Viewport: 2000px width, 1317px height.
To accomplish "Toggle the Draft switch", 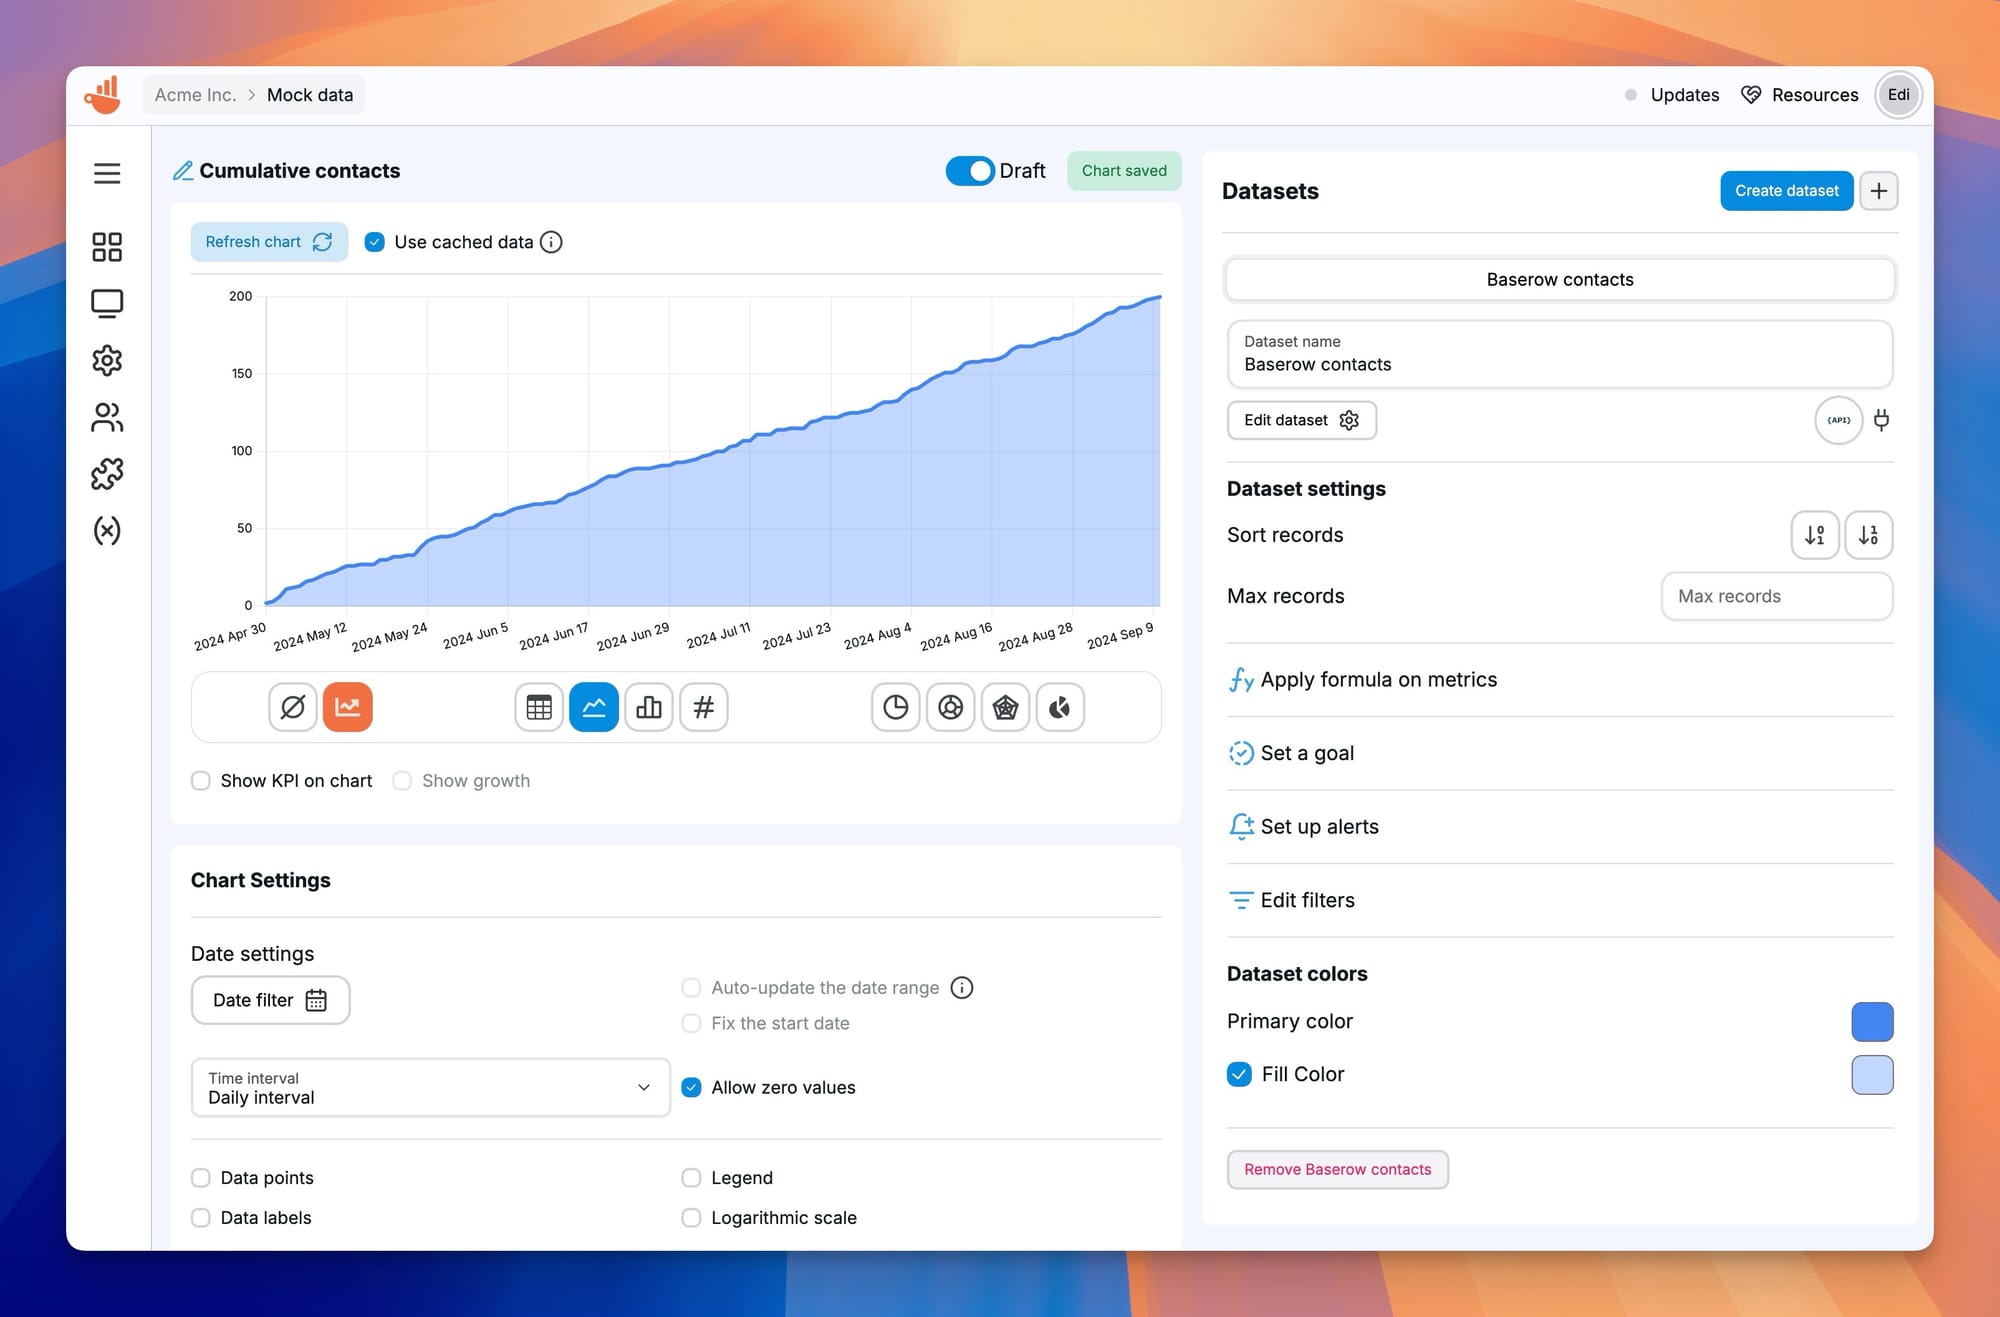I will pos(969,171).
